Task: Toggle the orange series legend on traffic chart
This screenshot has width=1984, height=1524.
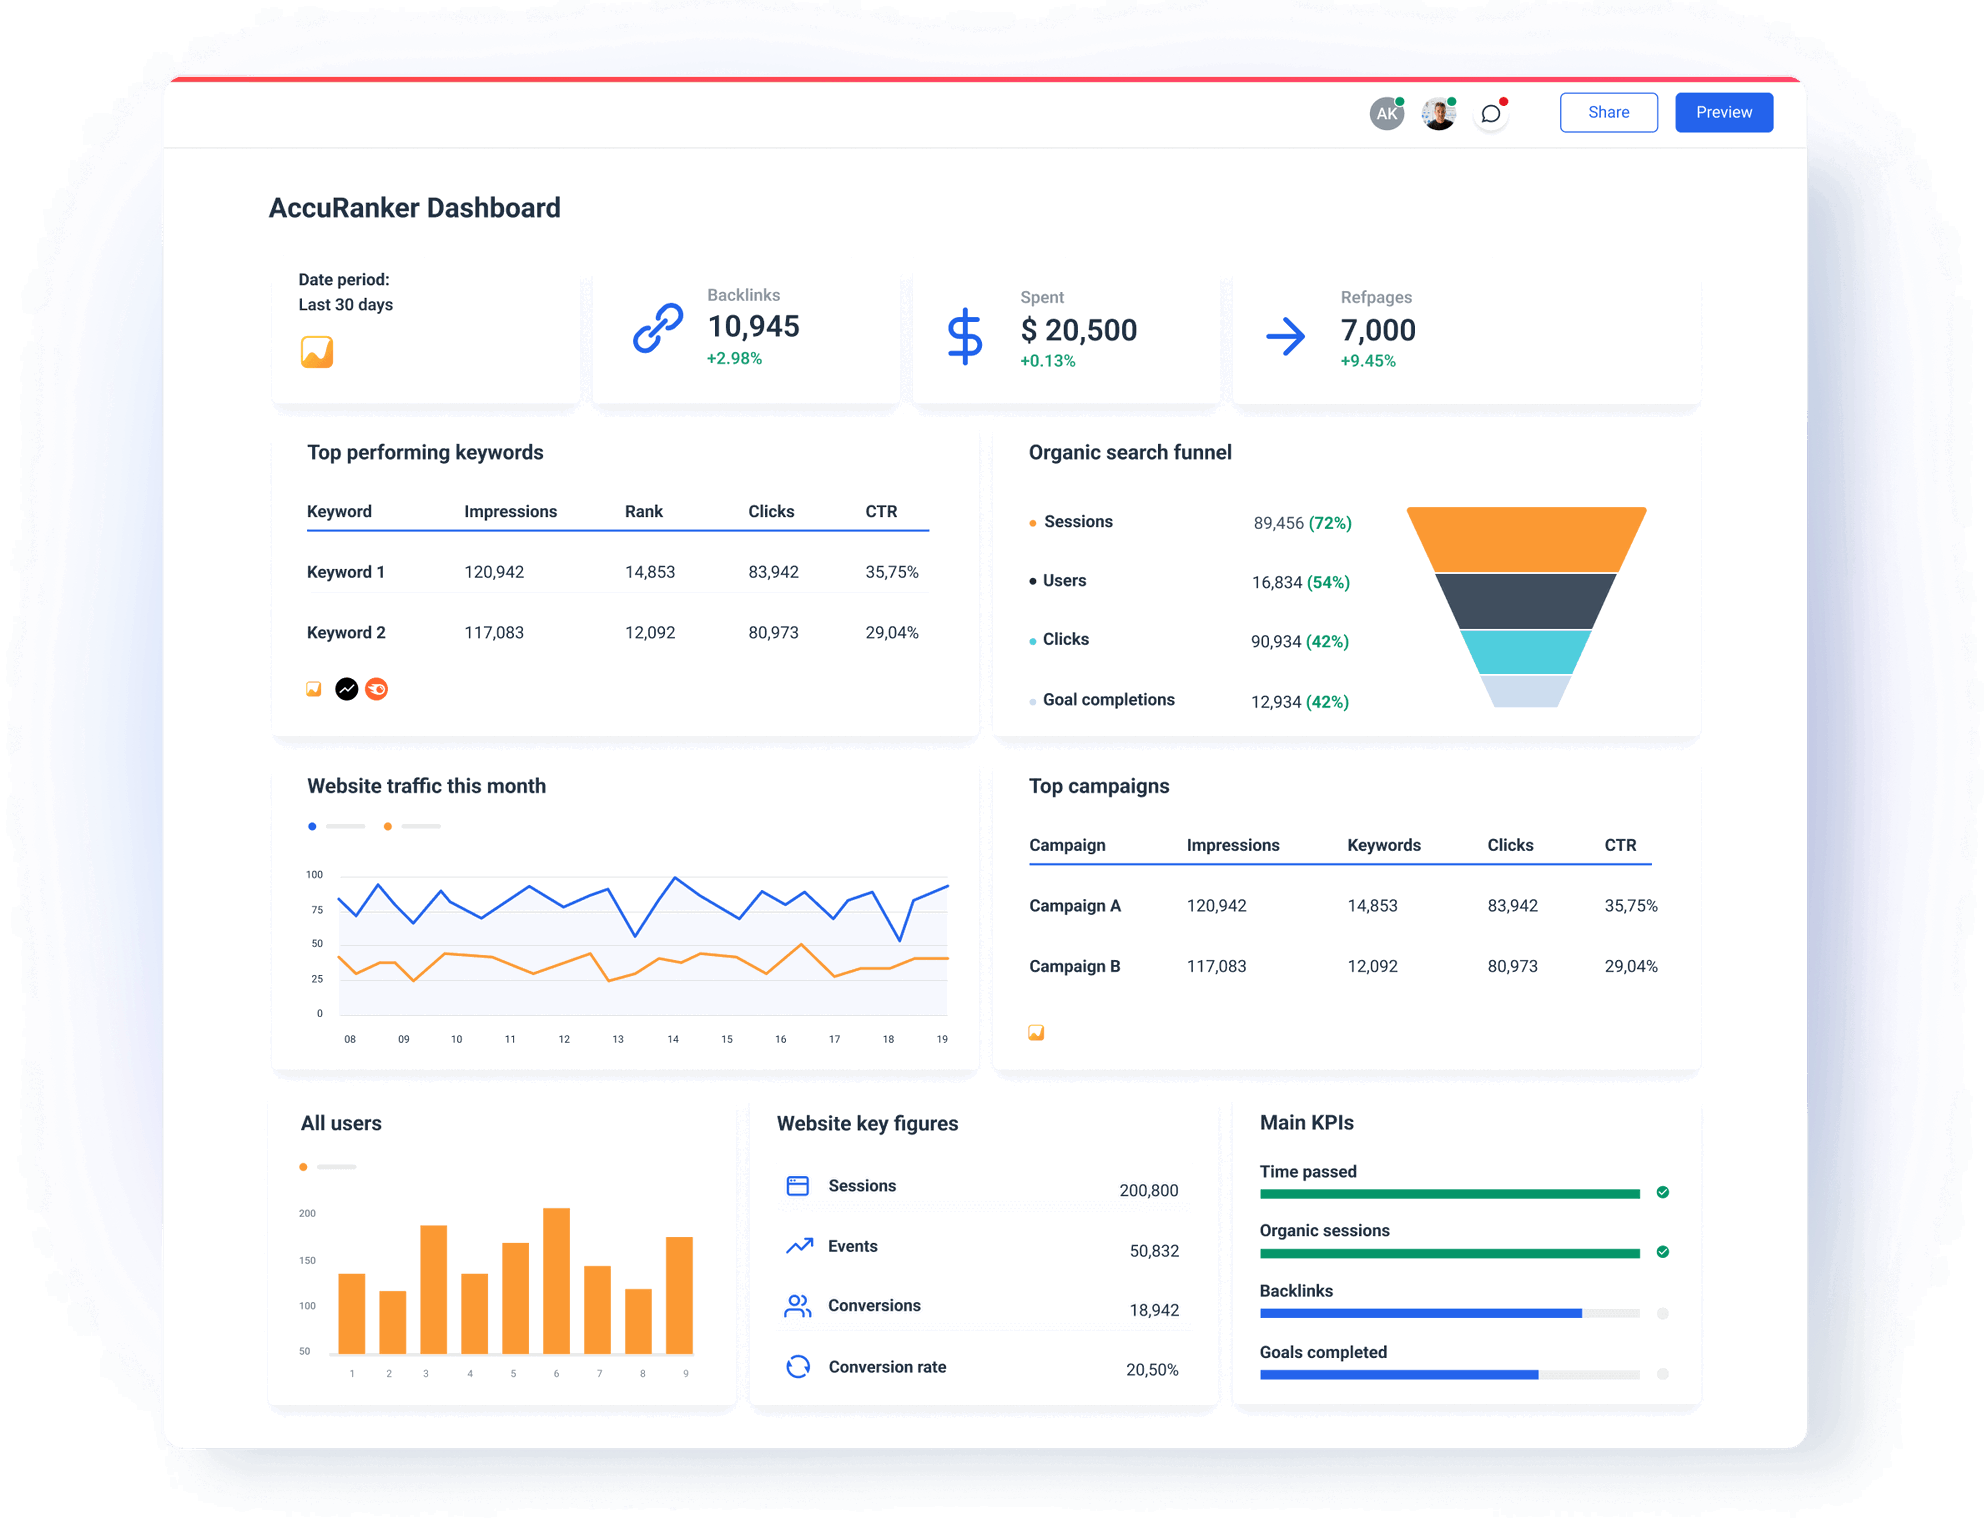Action: click(388, 826)
